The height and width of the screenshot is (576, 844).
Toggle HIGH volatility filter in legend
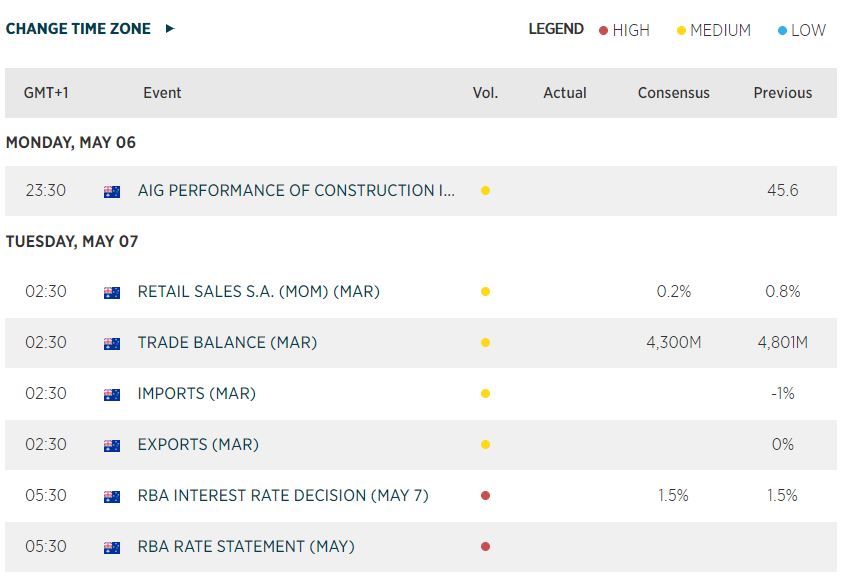[x=624, y=30]
